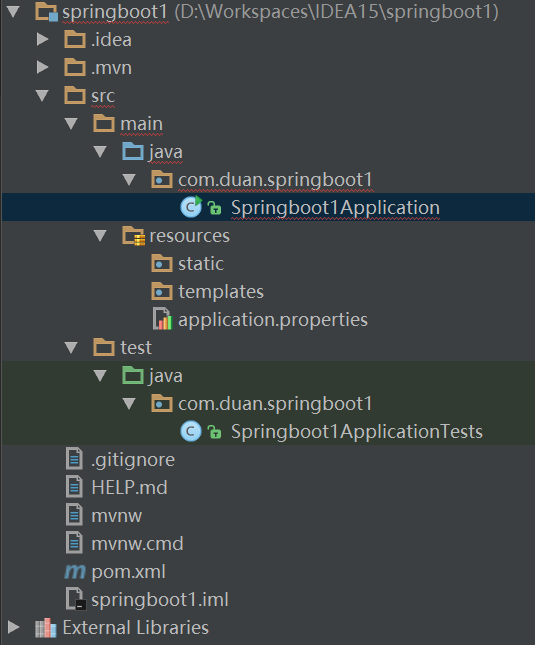Collapse the springboot1 project root arrow
Screen dimensions: 535x645
14,12
